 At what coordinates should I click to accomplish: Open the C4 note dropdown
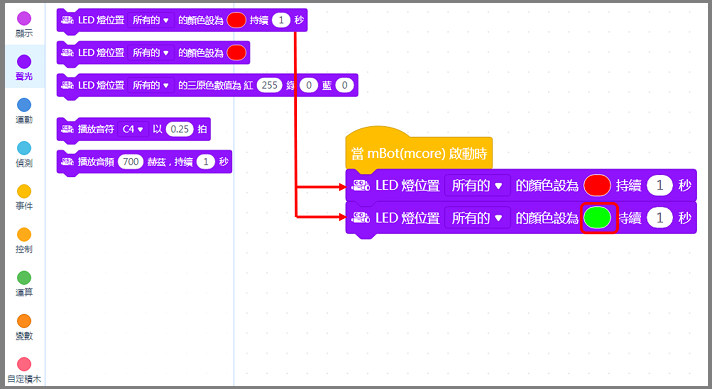coord(133,129)
